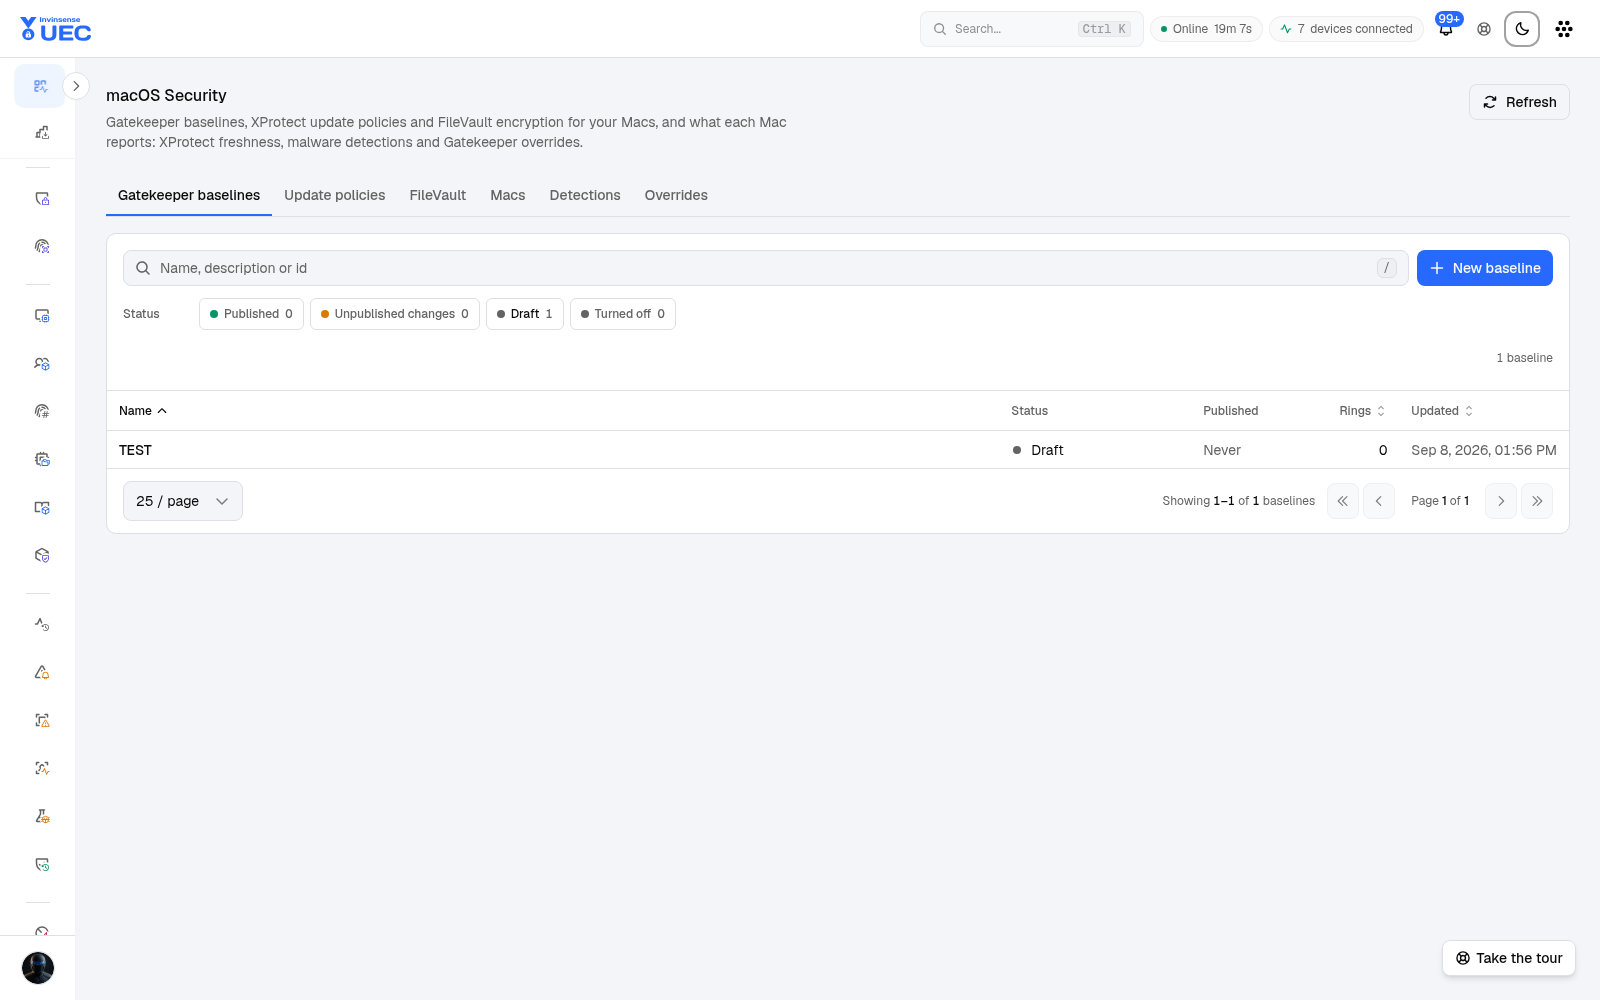
Task: Toggle the Draft status filter
Action: 525,314
